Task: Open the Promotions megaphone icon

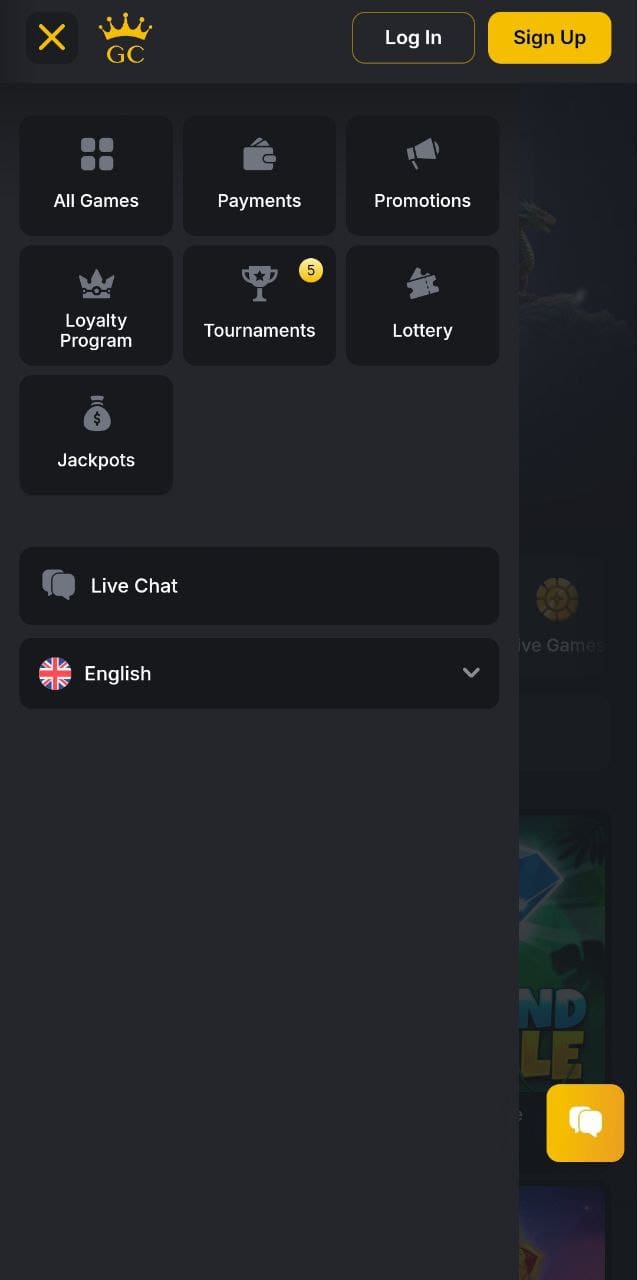Action: coord(422,154)
